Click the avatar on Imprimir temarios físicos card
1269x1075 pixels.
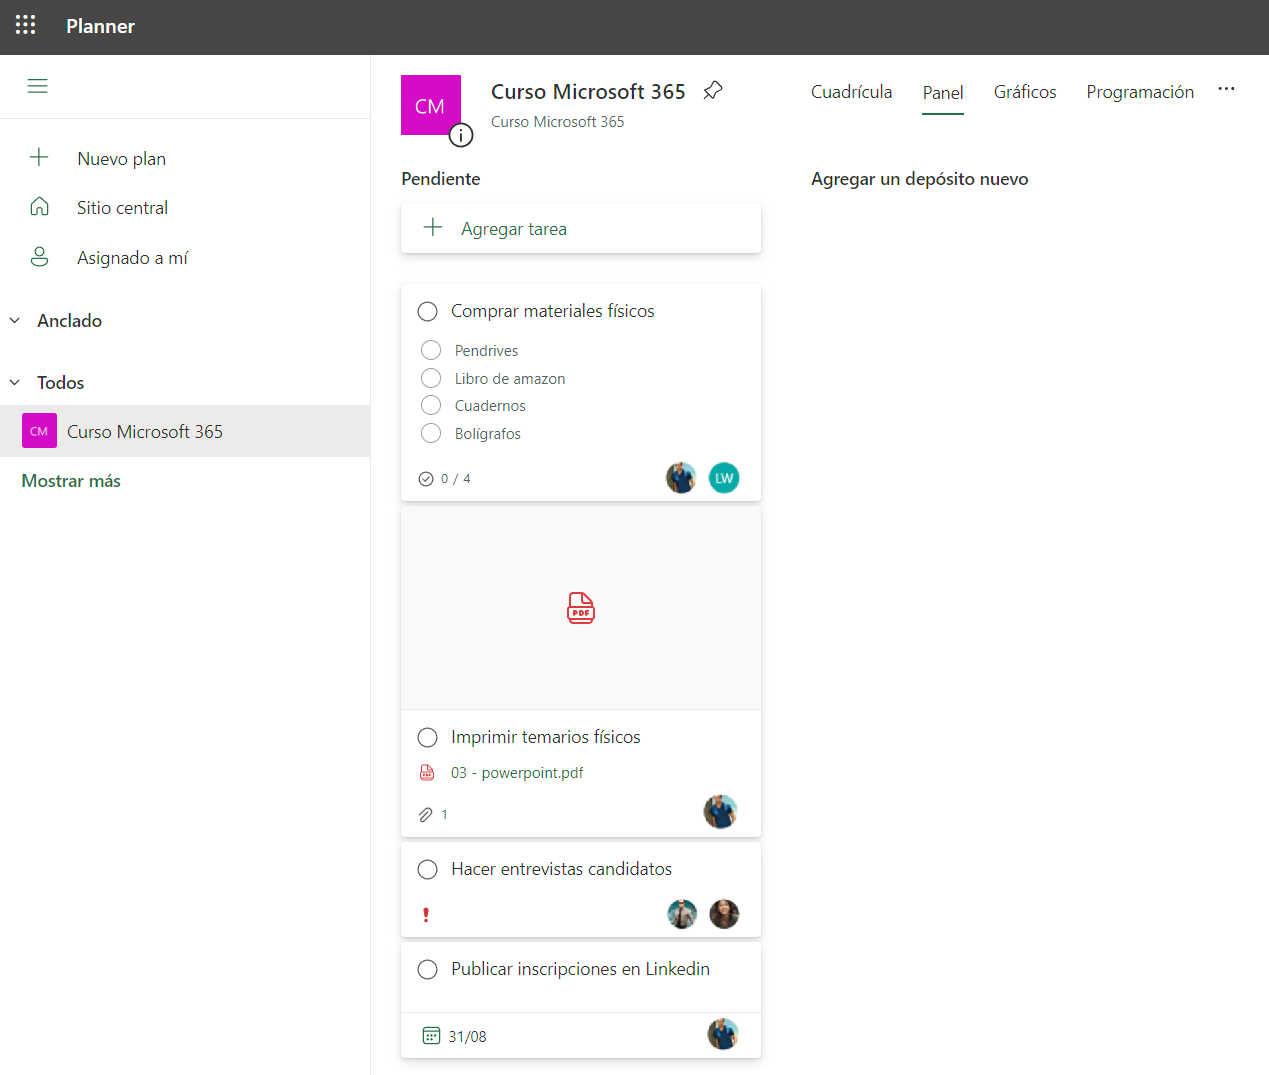(x=720, y=812)
